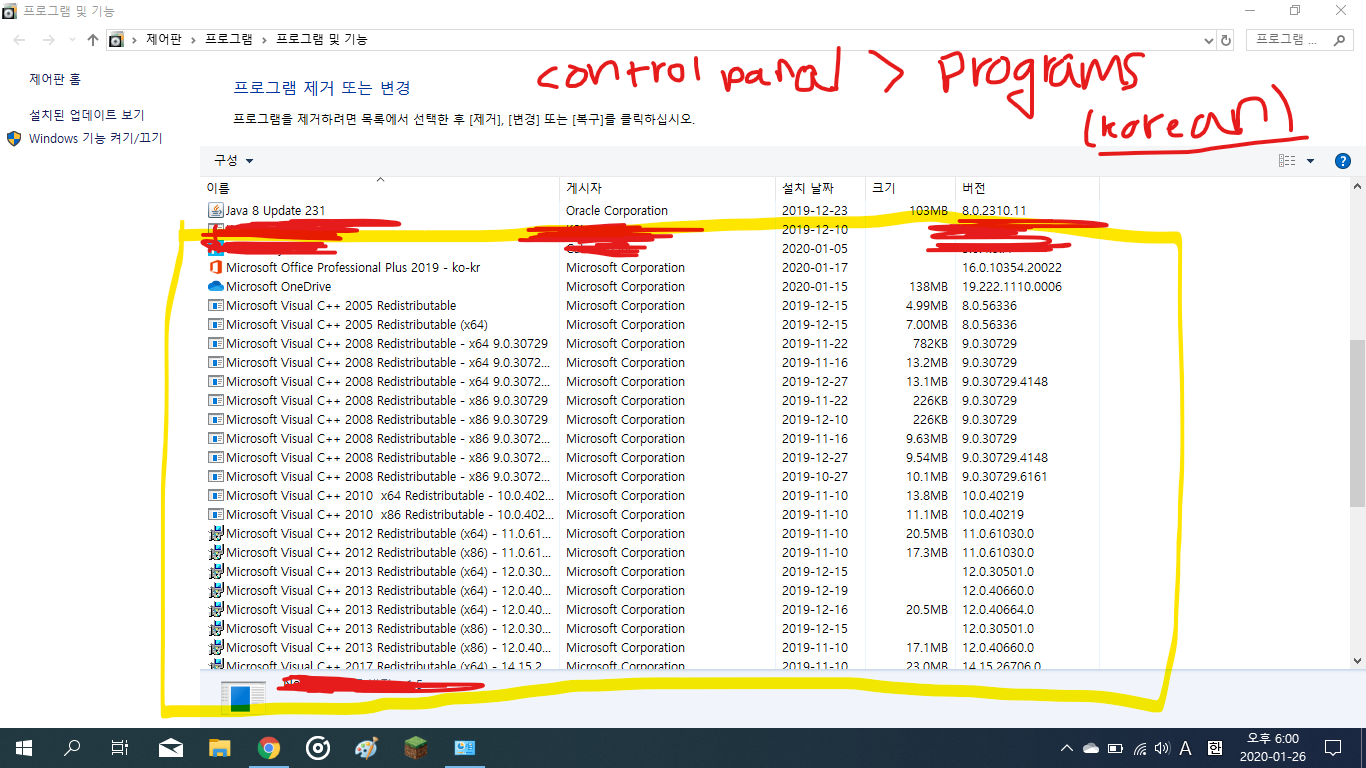Select Microsoft Visual C++ 2005 Redistributable (x64)

pyautogui.click(x=650, y=325)
